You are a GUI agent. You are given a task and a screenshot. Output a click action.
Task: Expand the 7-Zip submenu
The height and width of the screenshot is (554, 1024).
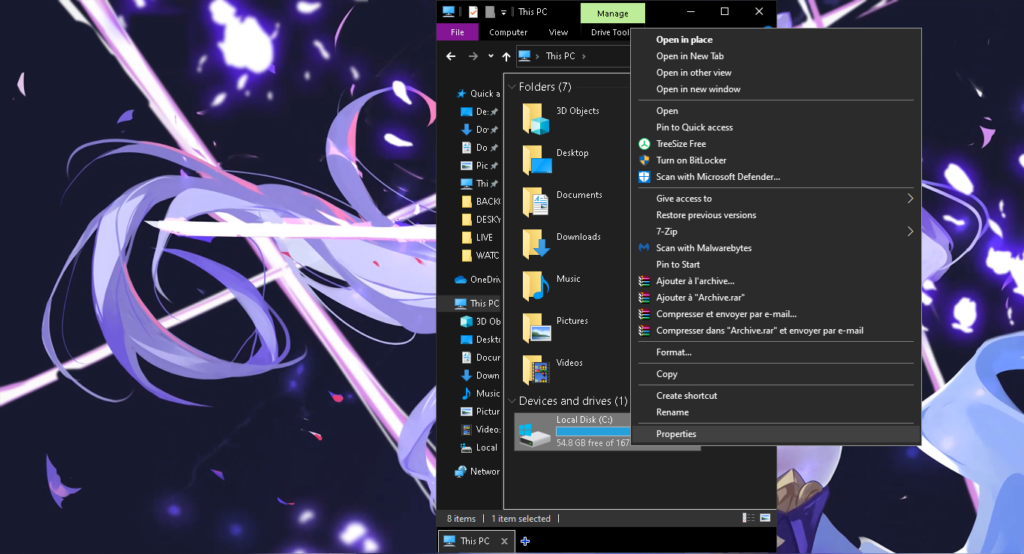(x=910, y=231)
